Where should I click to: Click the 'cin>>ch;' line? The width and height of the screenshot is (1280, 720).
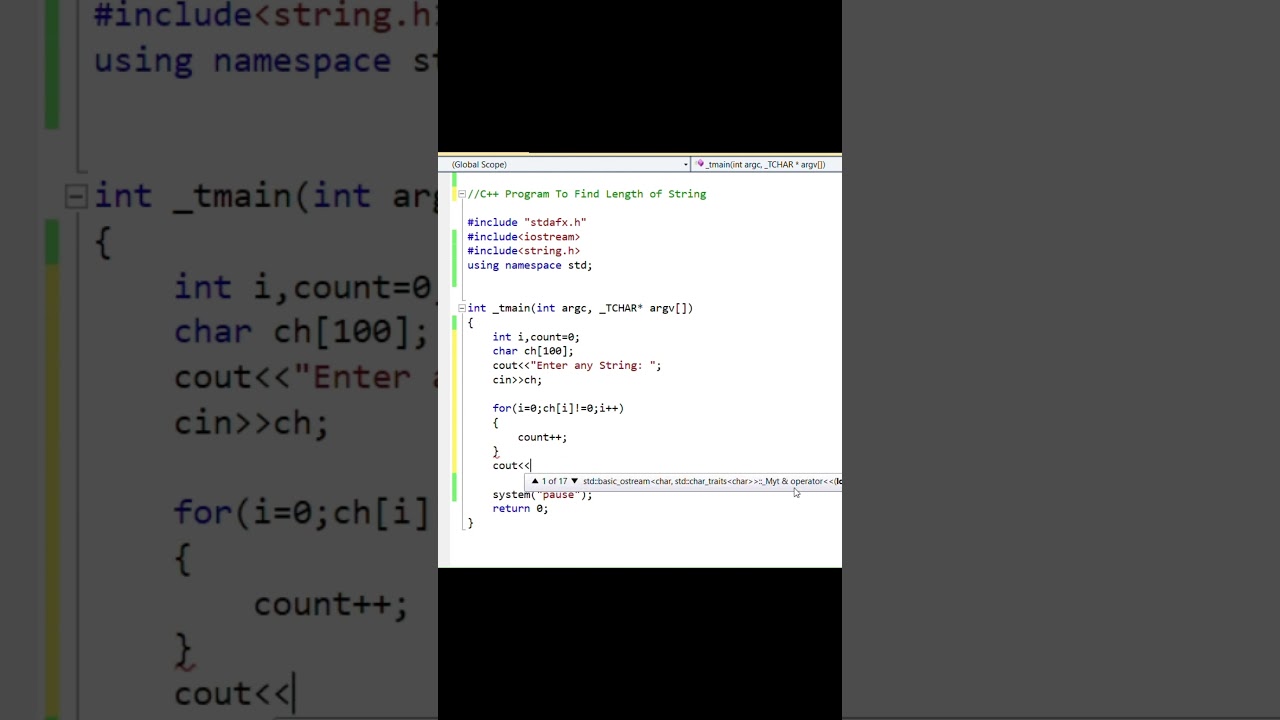click(517, 380)
